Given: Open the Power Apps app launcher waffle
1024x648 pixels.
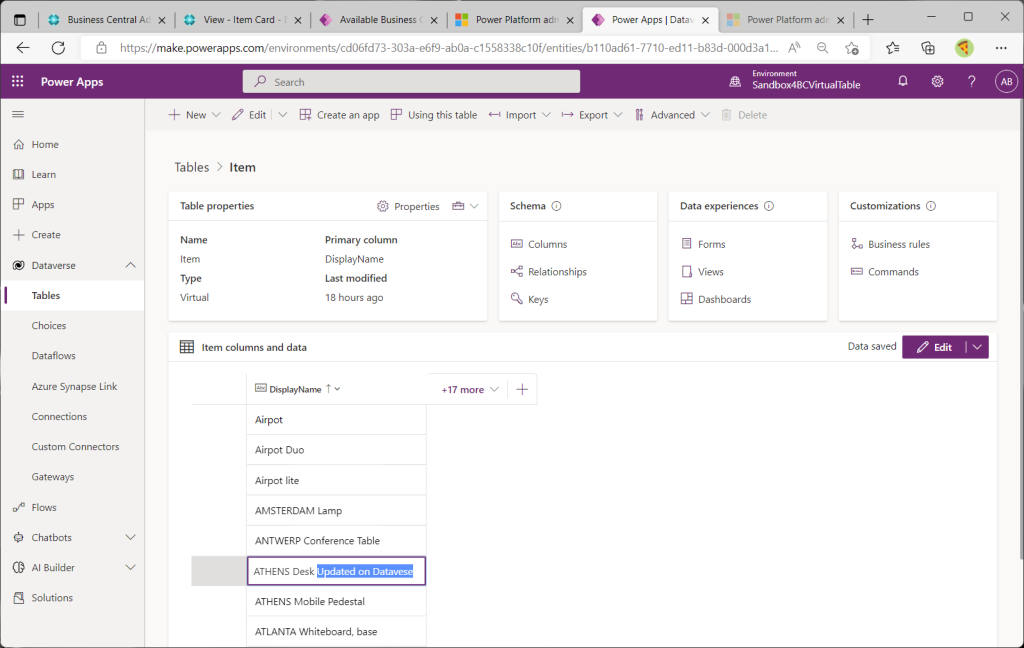Looking at the screenshot, I should [18, 82].
